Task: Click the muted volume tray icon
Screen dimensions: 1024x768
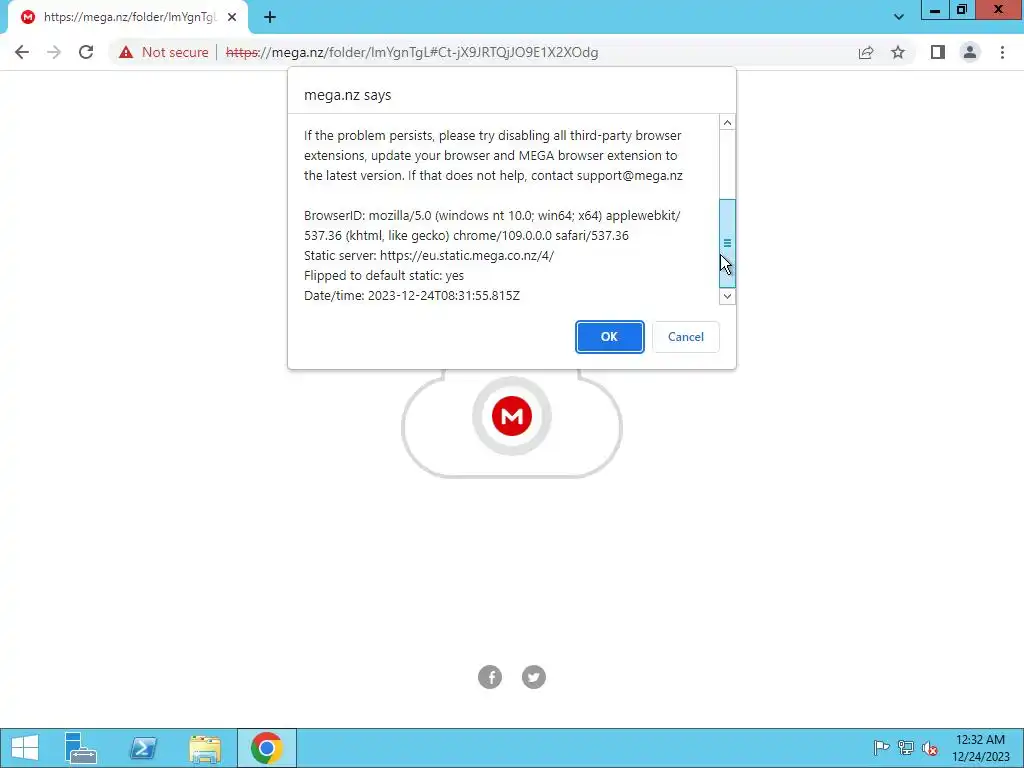Action: pos(930,748)
